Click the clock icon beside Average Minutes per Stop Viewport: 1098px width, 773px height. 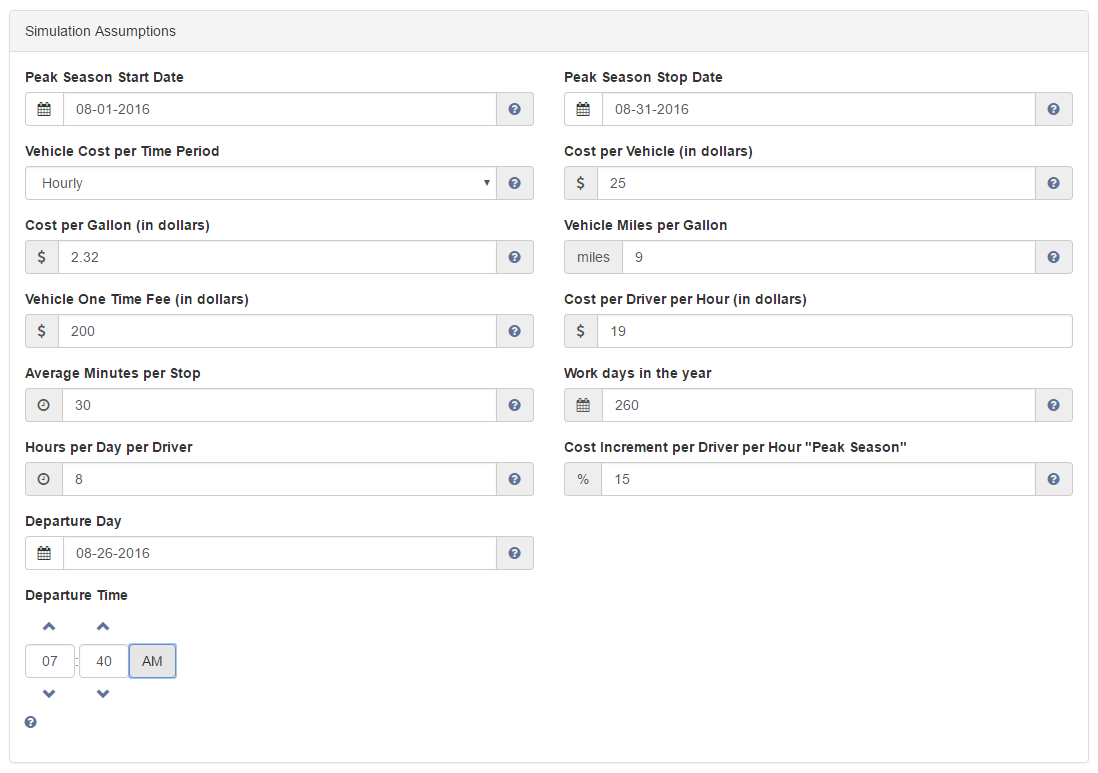[x=41, y=405]
